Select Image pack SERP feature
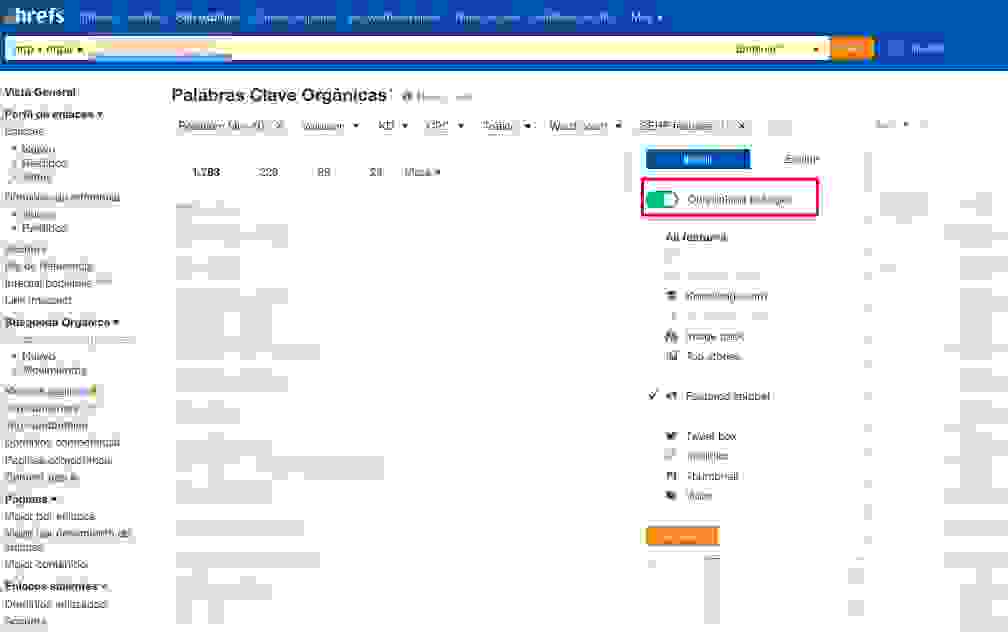 (x=715, y=336)
